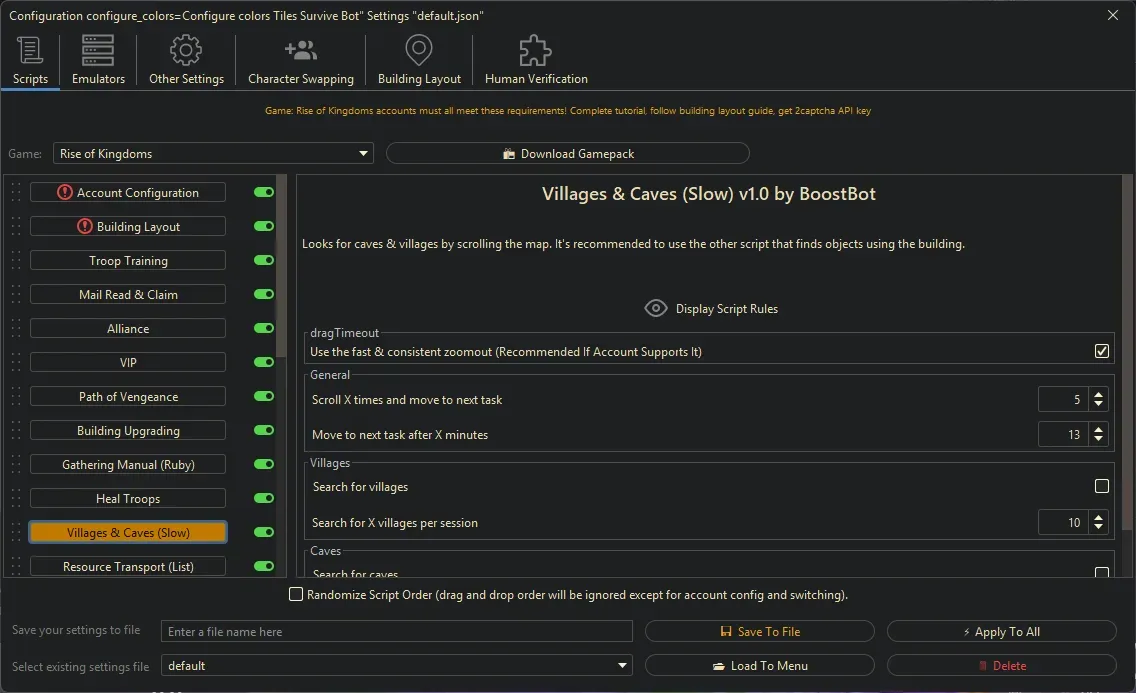Switch to the Scripts tab
1136x693 pixels.
(x=30, y=60)
